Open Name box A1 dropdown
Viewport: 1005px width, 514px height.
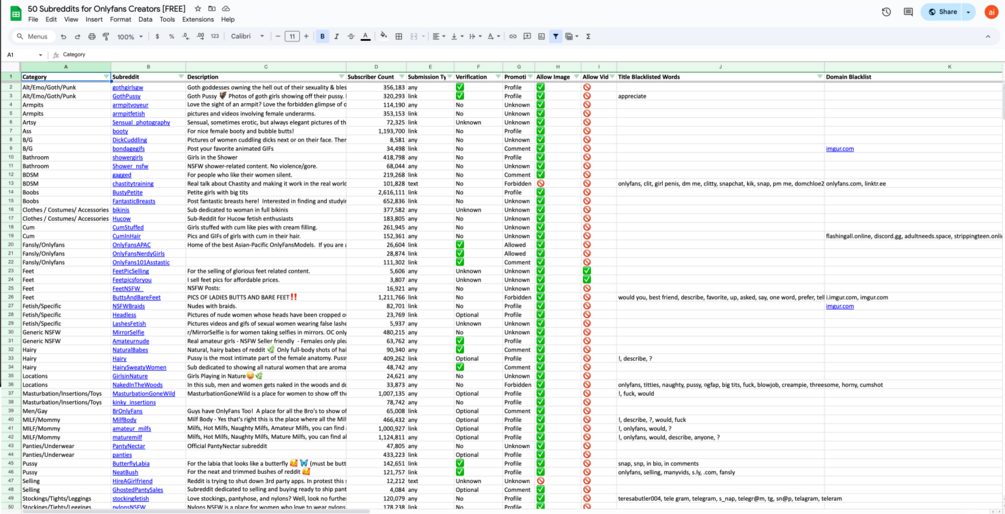click(40, 55)
